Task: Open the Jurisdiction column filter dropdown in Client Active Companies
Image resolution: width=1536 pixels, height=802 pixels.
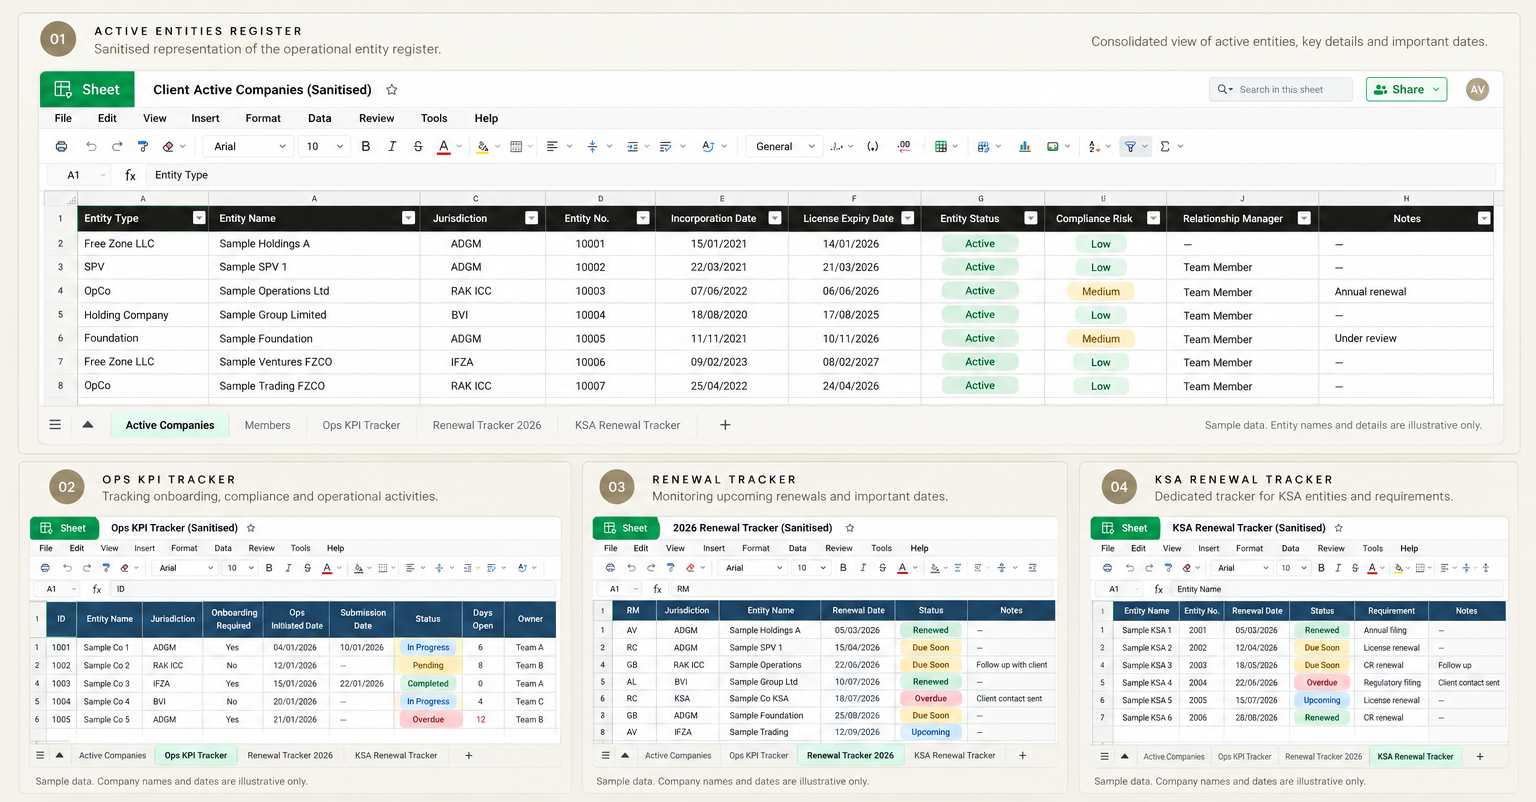Action: 531,218
